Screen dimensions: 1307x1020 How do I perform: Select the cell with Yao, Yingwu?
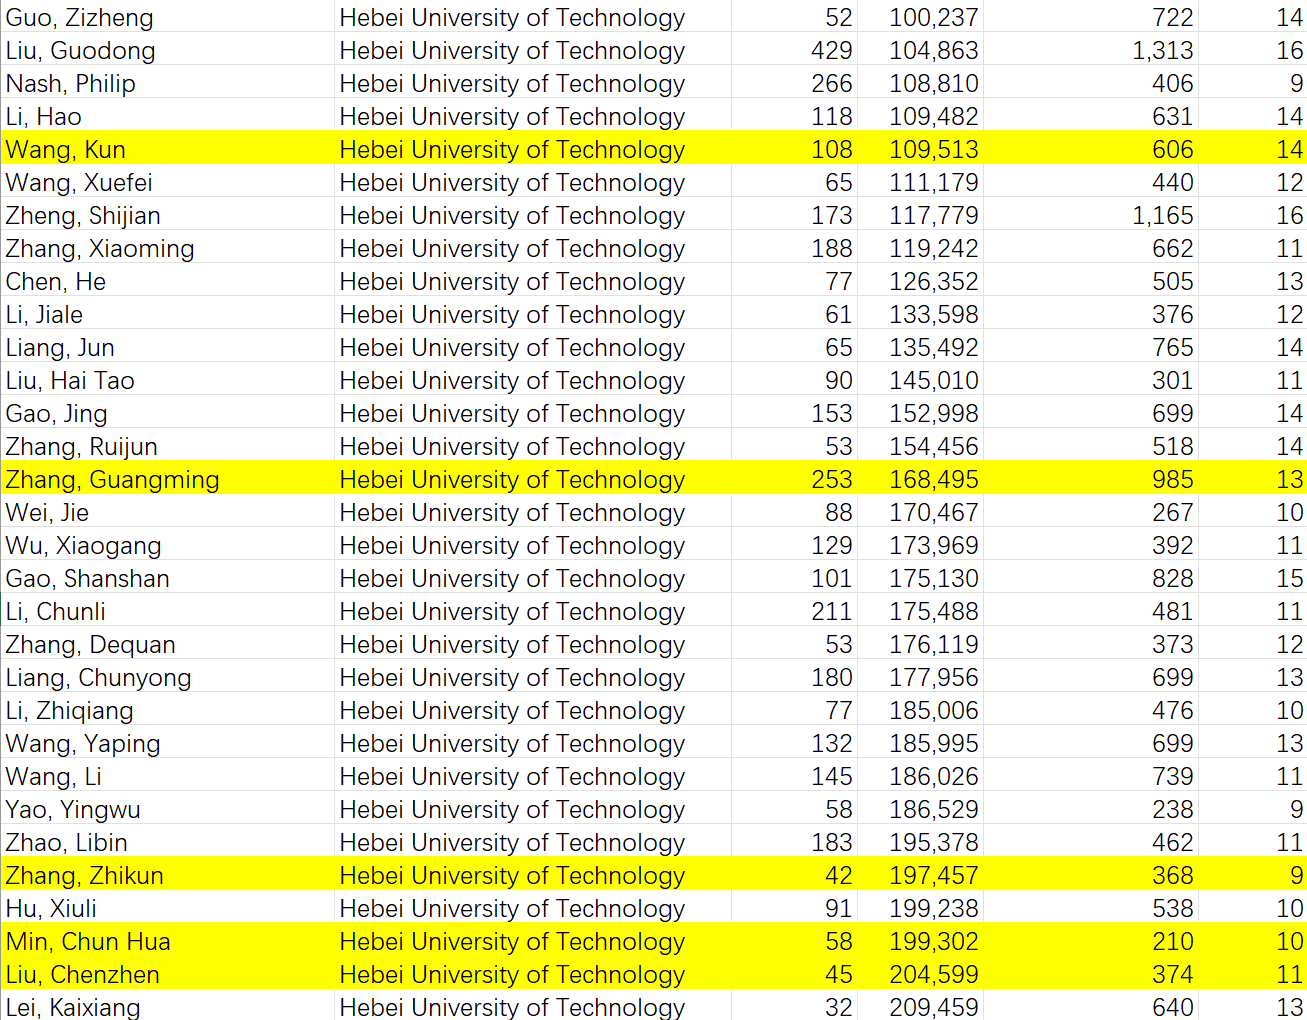tap(73, 810)
